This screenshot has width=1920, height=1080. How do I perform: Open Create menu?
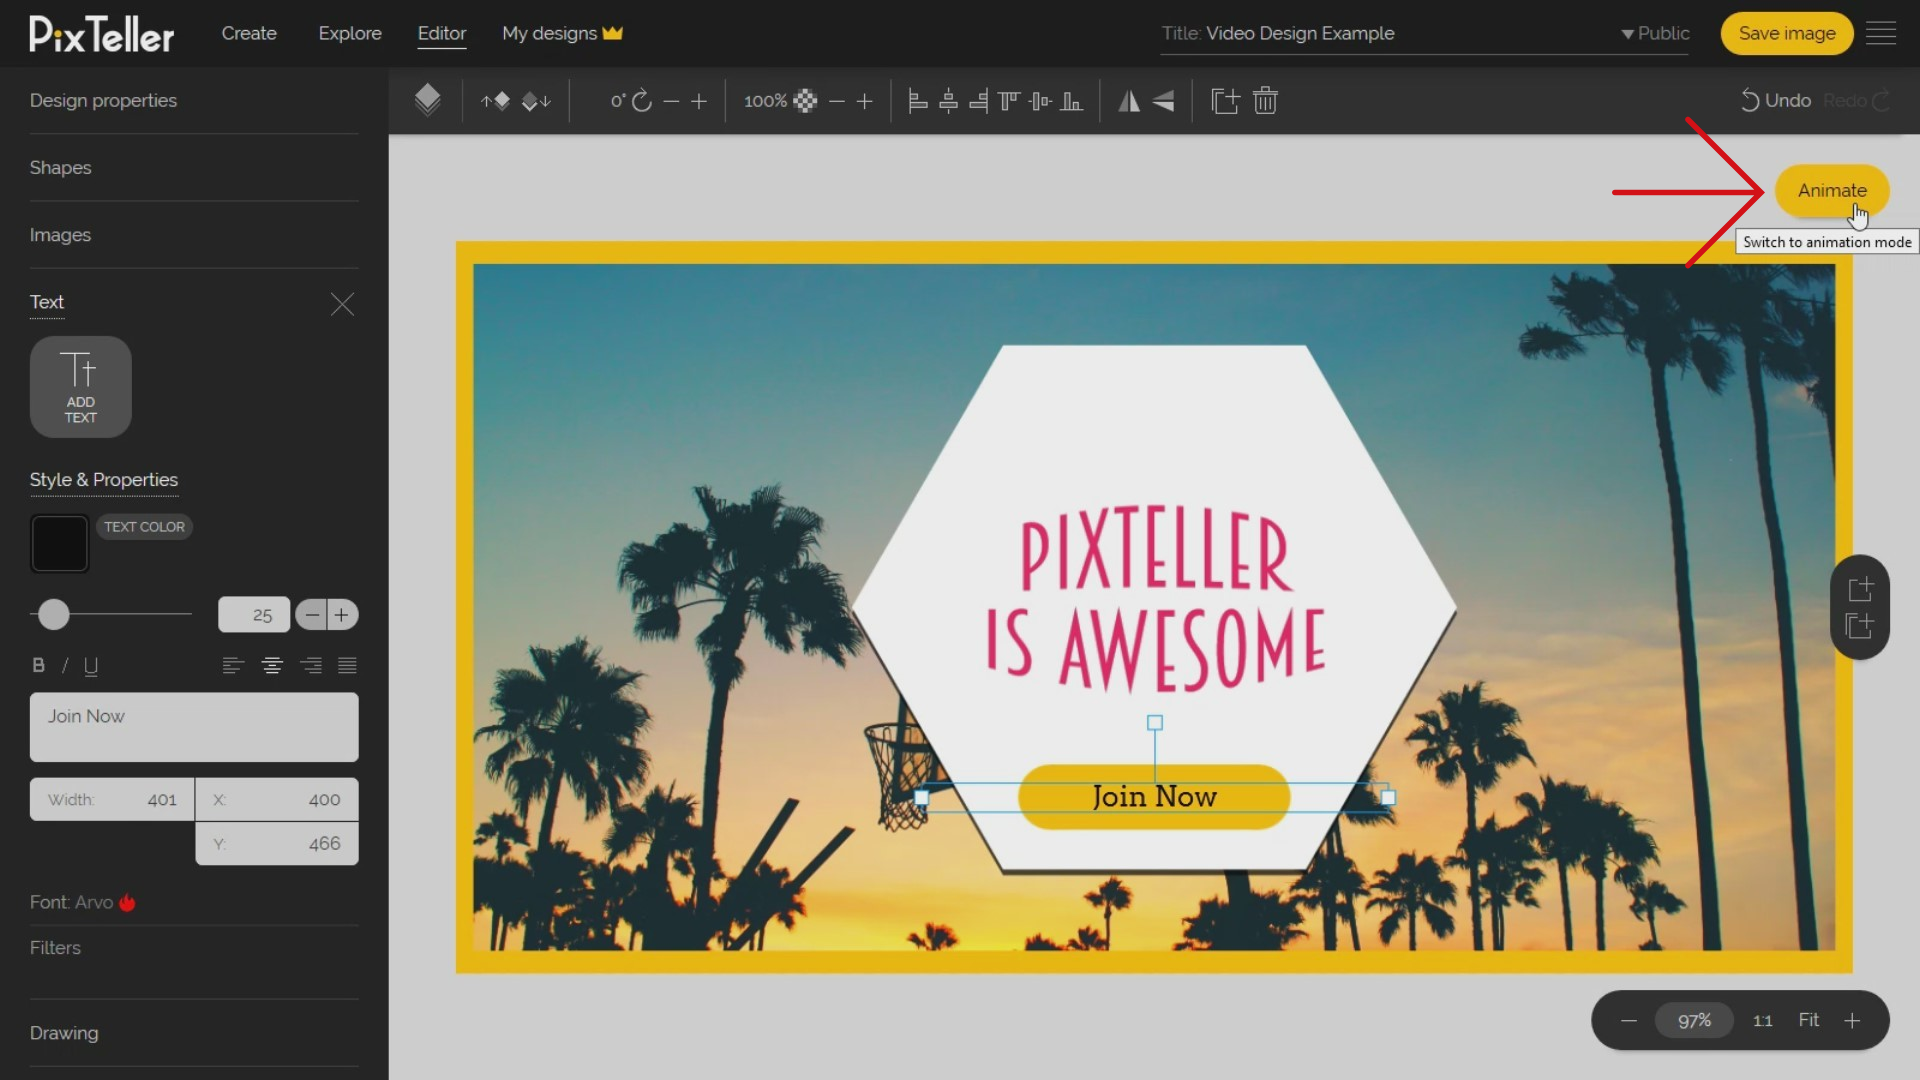(249, 33)
